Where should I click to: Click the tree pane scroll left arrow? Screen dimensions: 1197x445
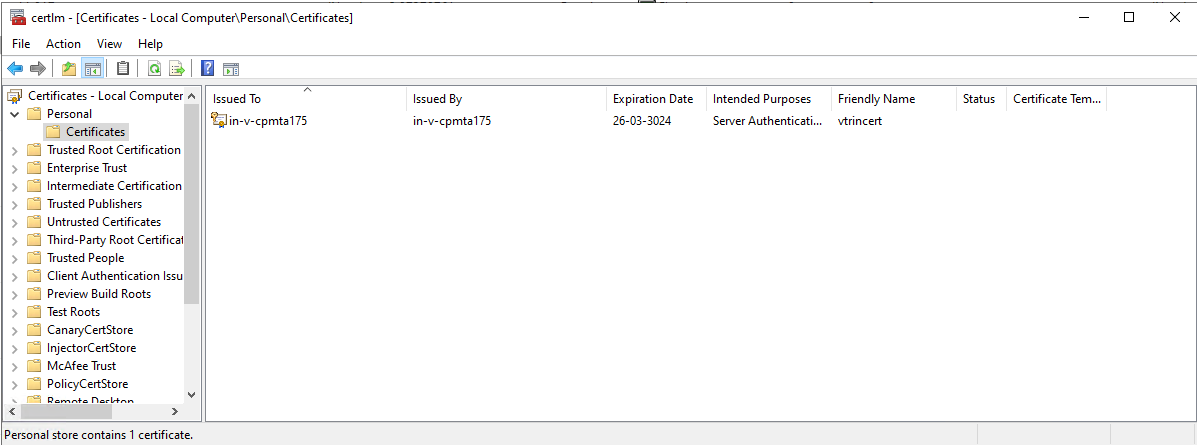(11, 411)
